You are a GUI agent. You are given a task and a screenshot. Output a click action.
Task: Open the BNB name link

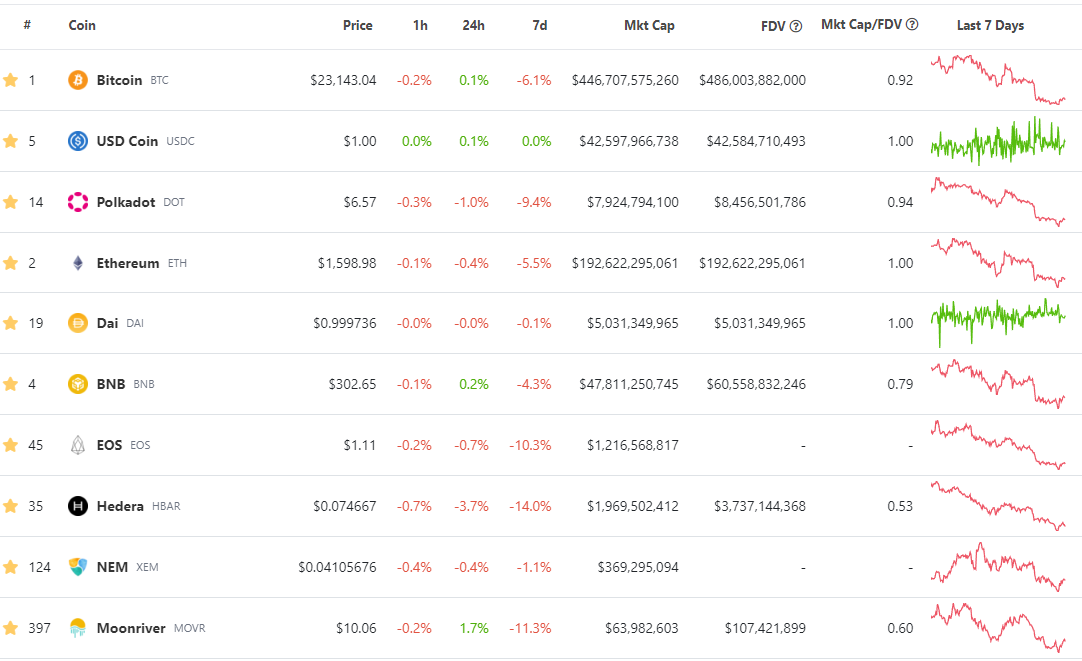(x=110, y=384)
